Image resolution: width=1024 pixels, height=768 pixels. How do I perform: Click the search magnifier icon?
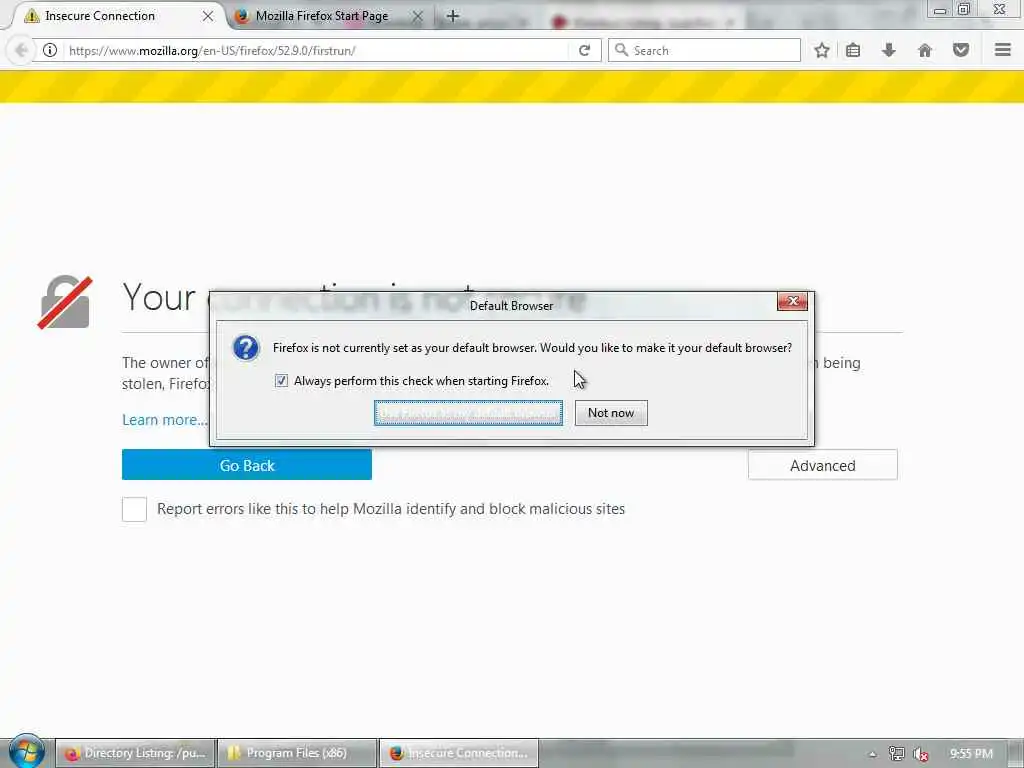tap(621, 50)
